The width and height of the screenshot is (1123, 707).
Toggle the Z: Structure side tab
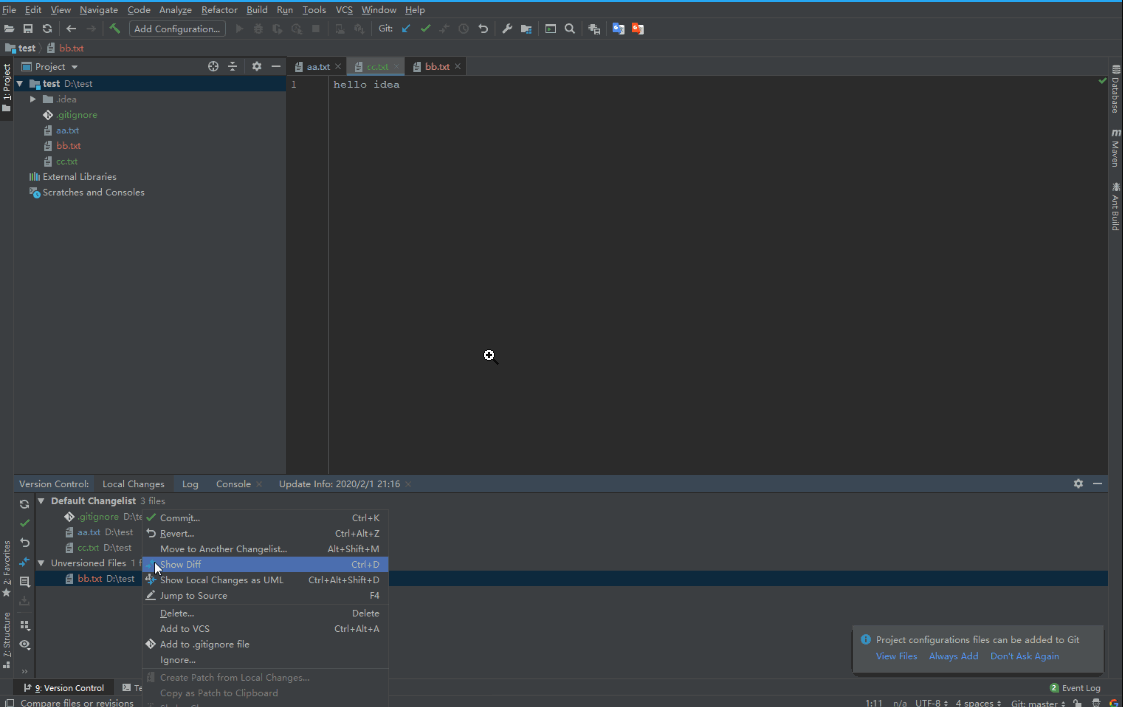click(6, 639)
